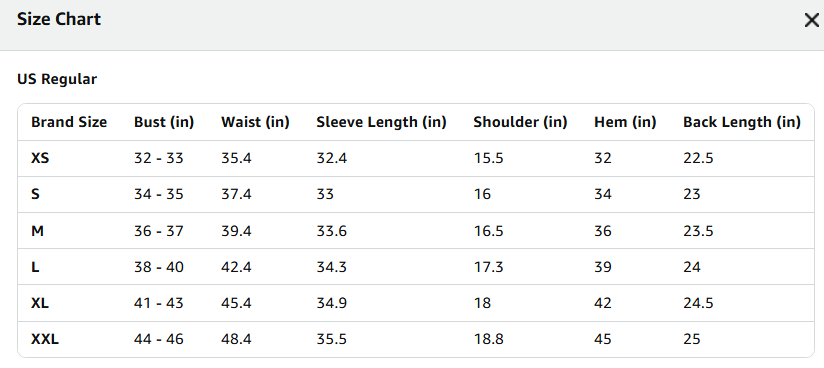Select the XXL size row label
824x368 pixels.
pos(45,340)
